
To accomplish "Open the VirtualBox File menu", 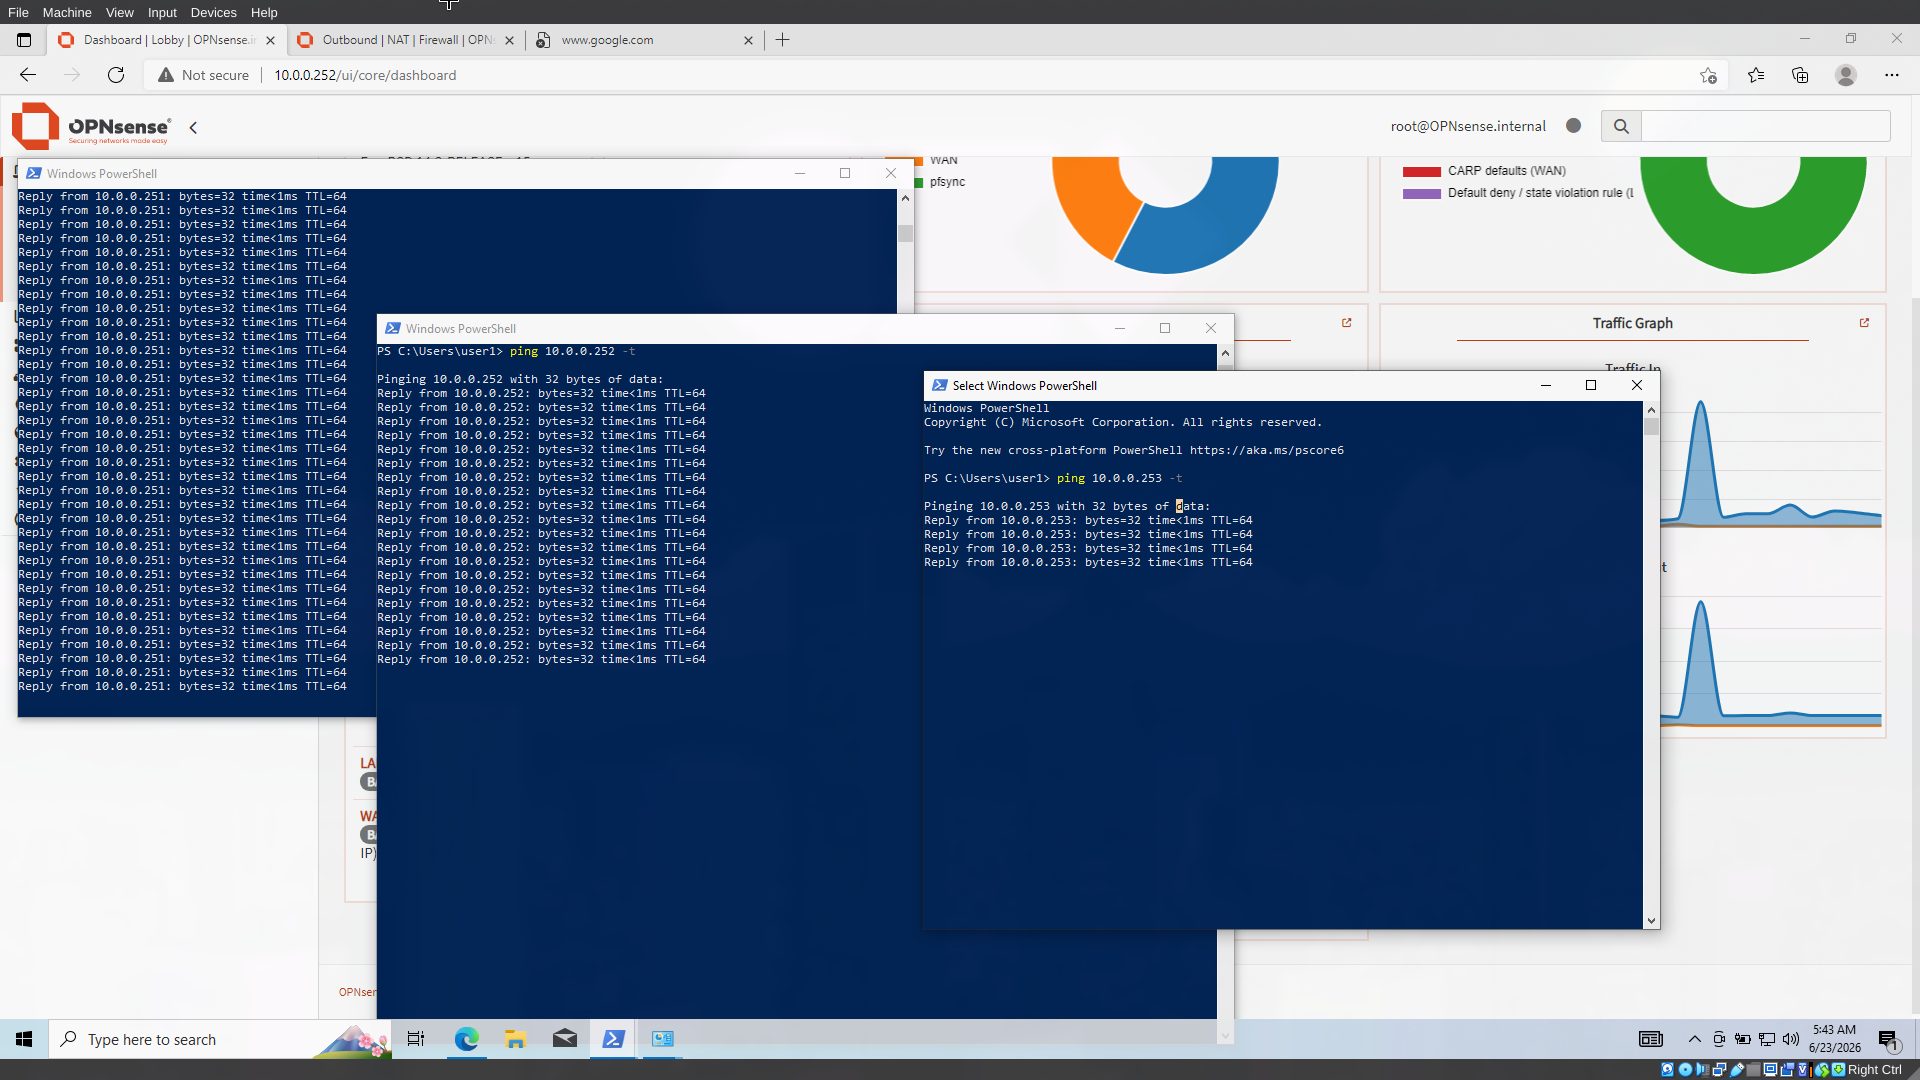I will point(18,12).
